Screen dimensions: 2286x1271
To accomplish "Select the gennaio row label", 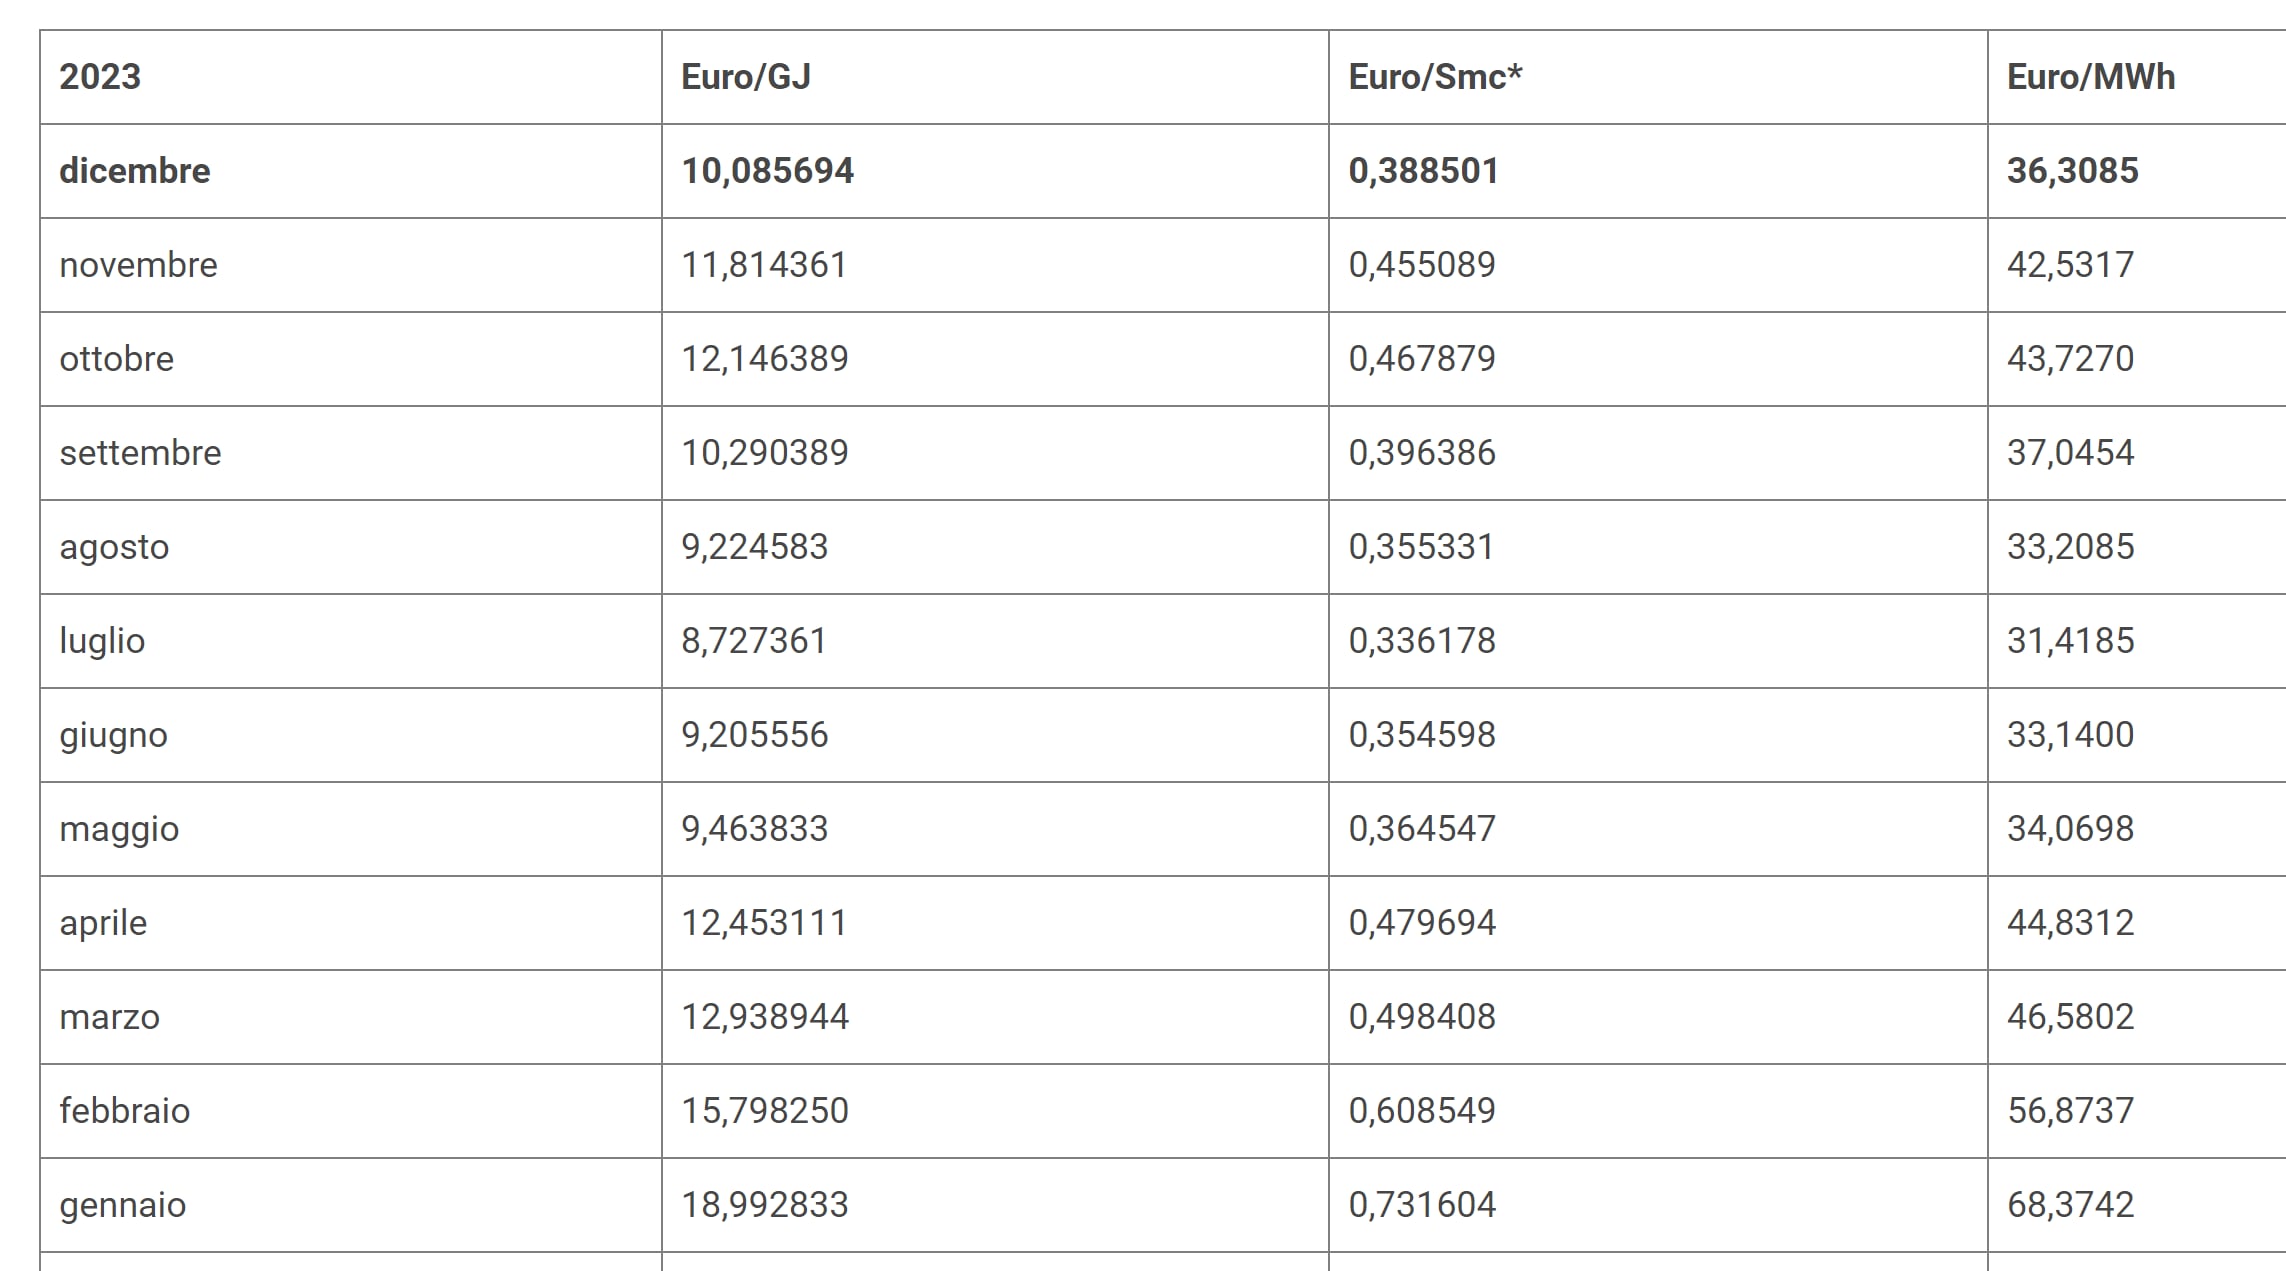I will (123, 1205).
